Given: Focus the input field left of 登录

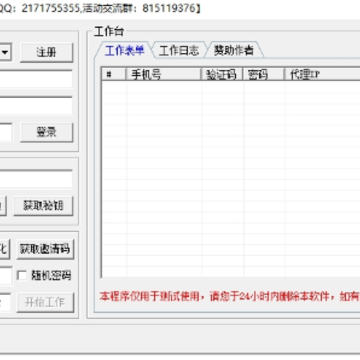Looking at the screenshot, I should (x=6, y=132).
